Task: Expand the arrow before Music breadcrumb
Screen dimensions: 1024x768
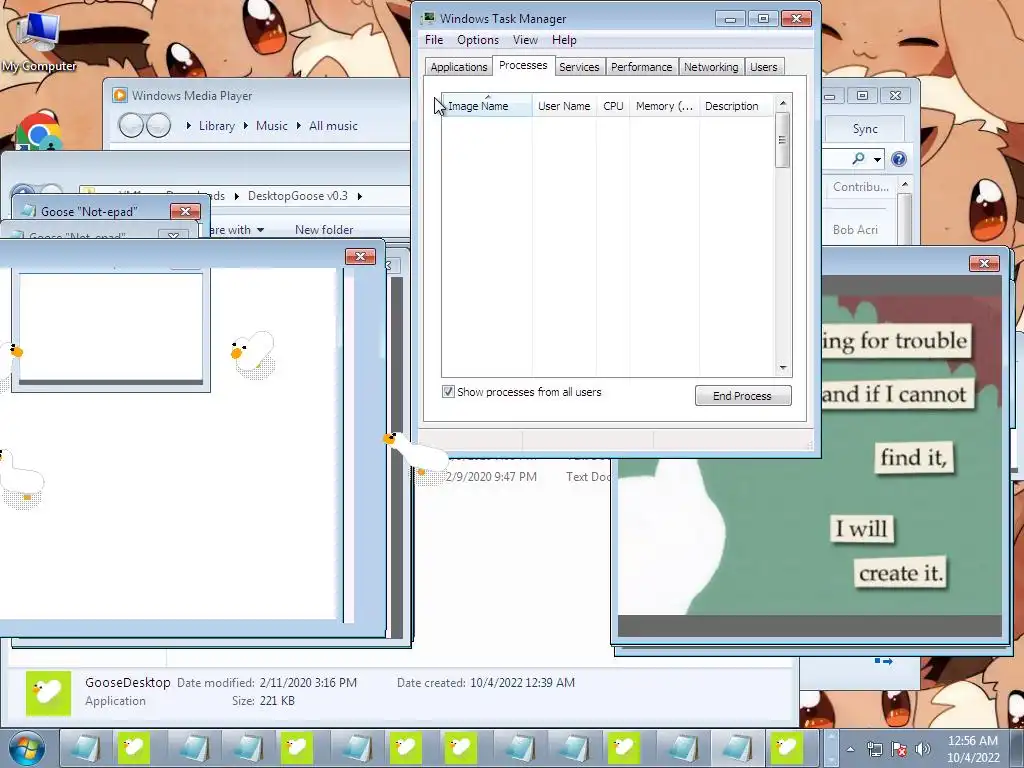Action: pos(246,125)
